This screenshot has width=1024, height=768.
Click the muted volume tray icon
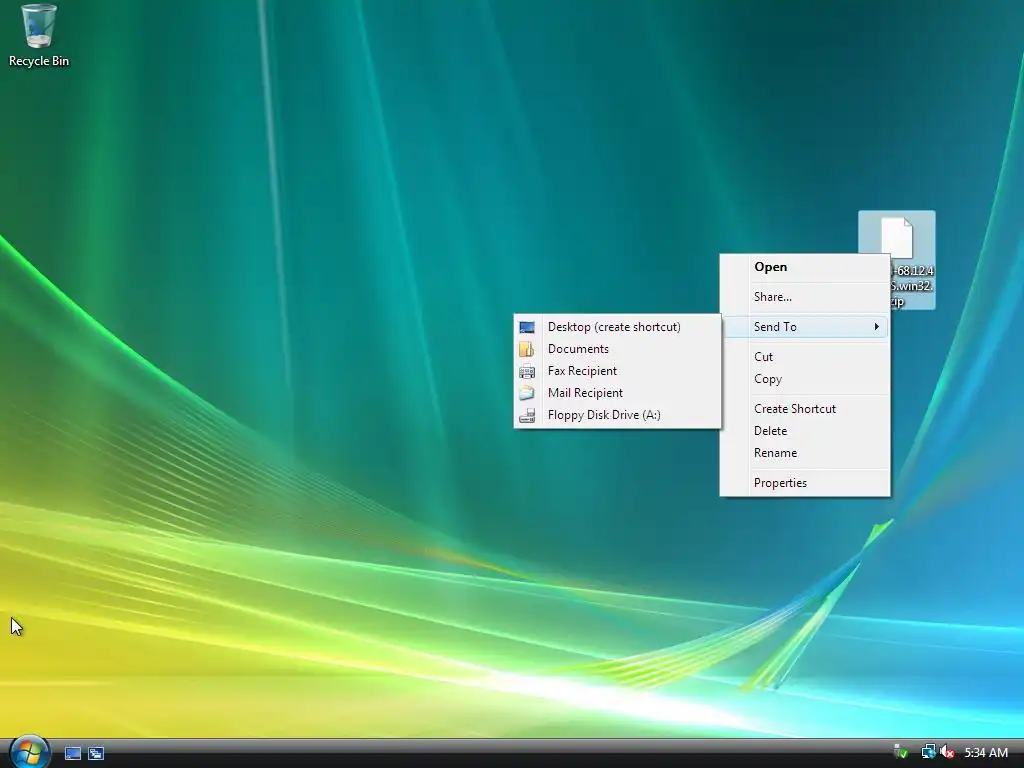point(947,752)
